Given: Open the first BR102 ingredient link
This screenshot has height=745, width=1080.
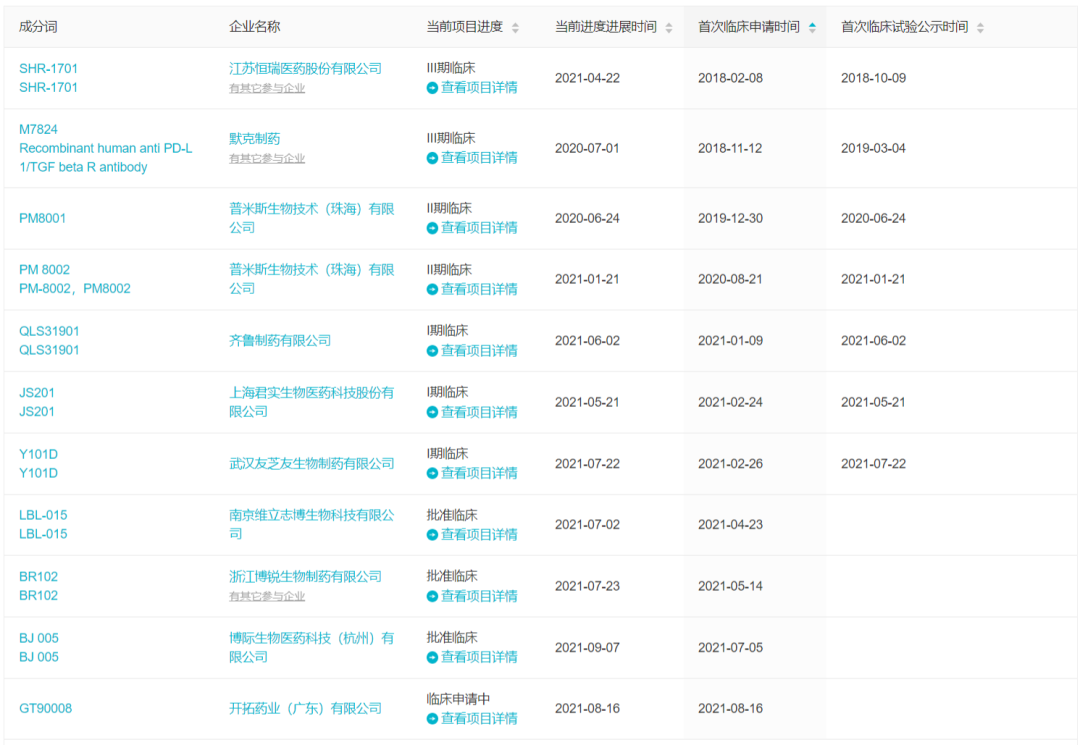Looking at the screenshot, I should click(x=38, y=576).
